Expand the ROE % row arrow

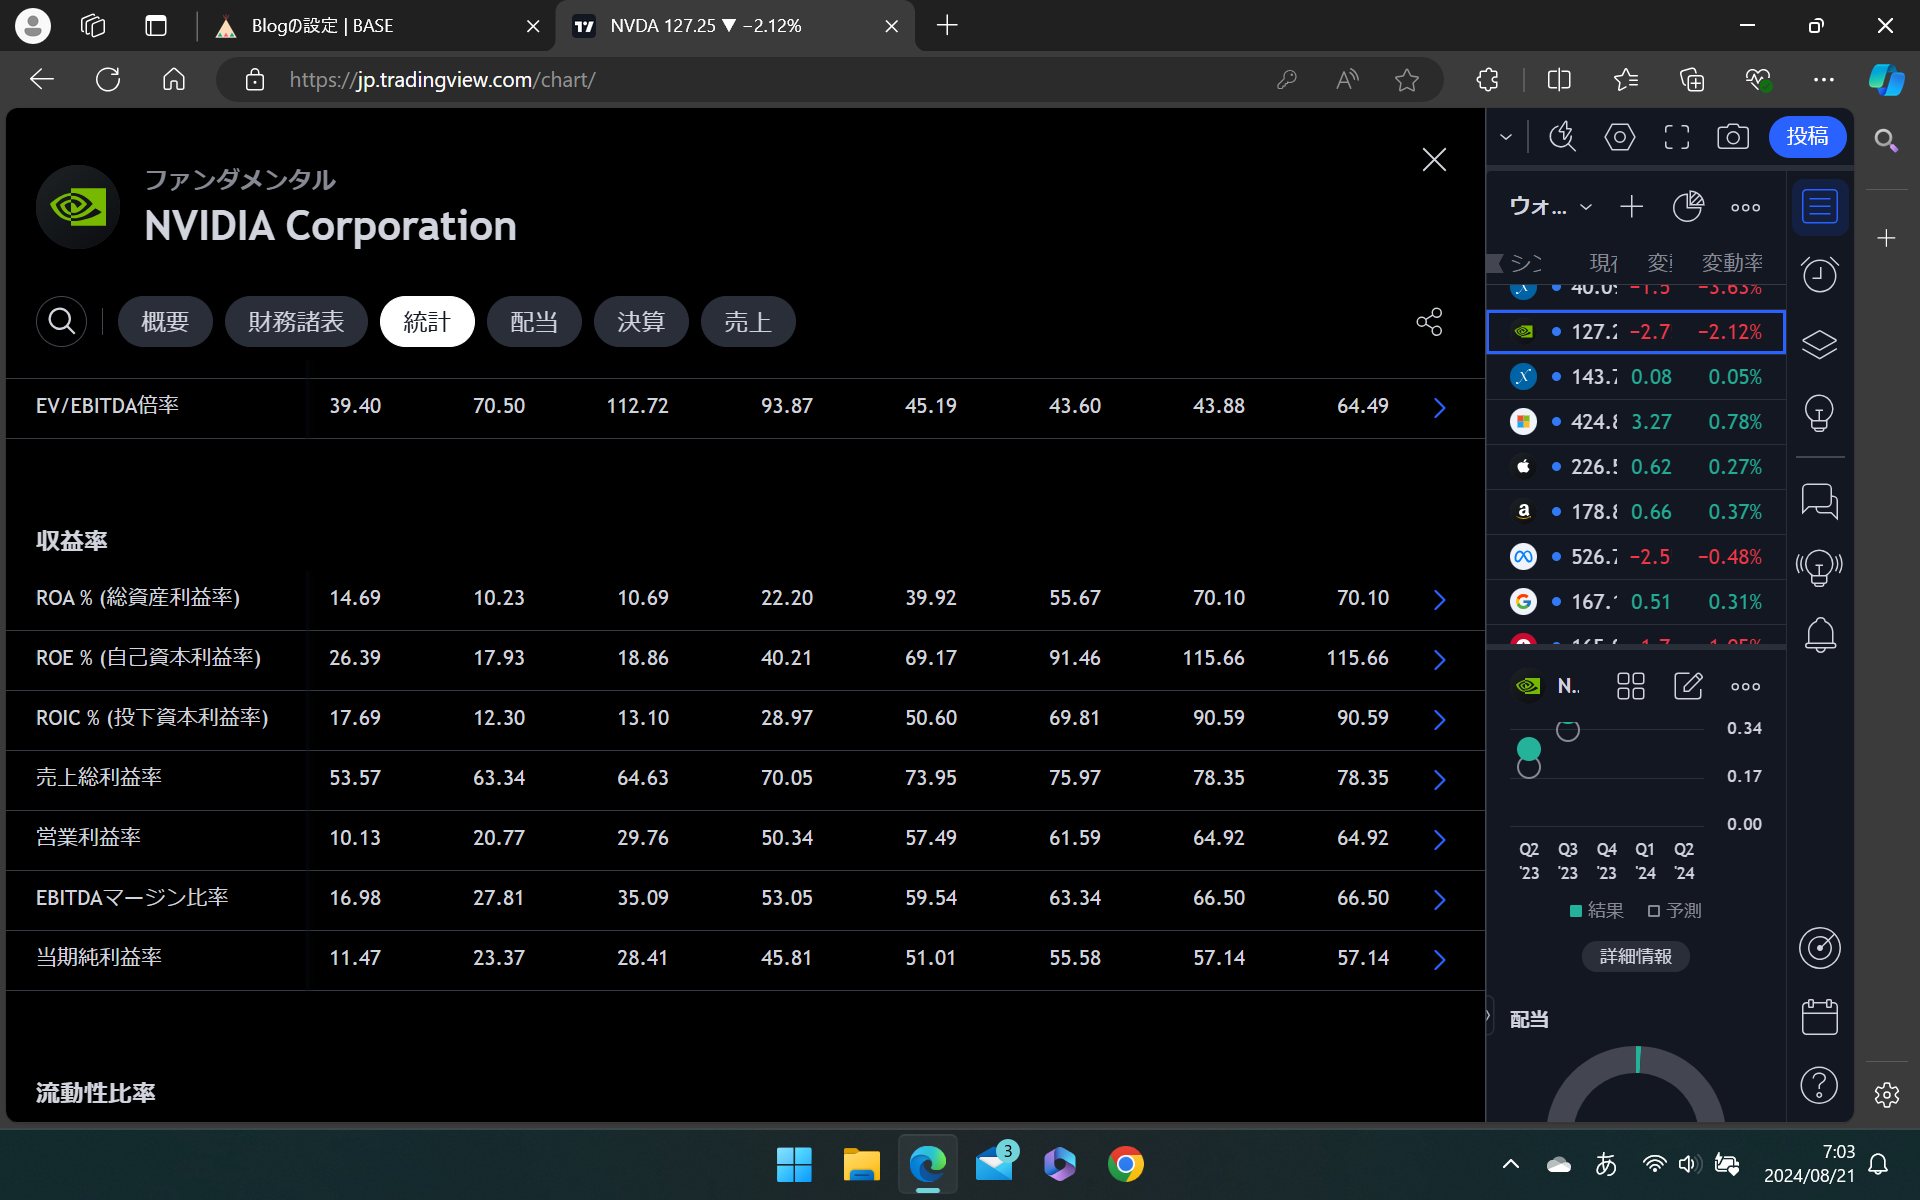click(x=1440, y=659)
